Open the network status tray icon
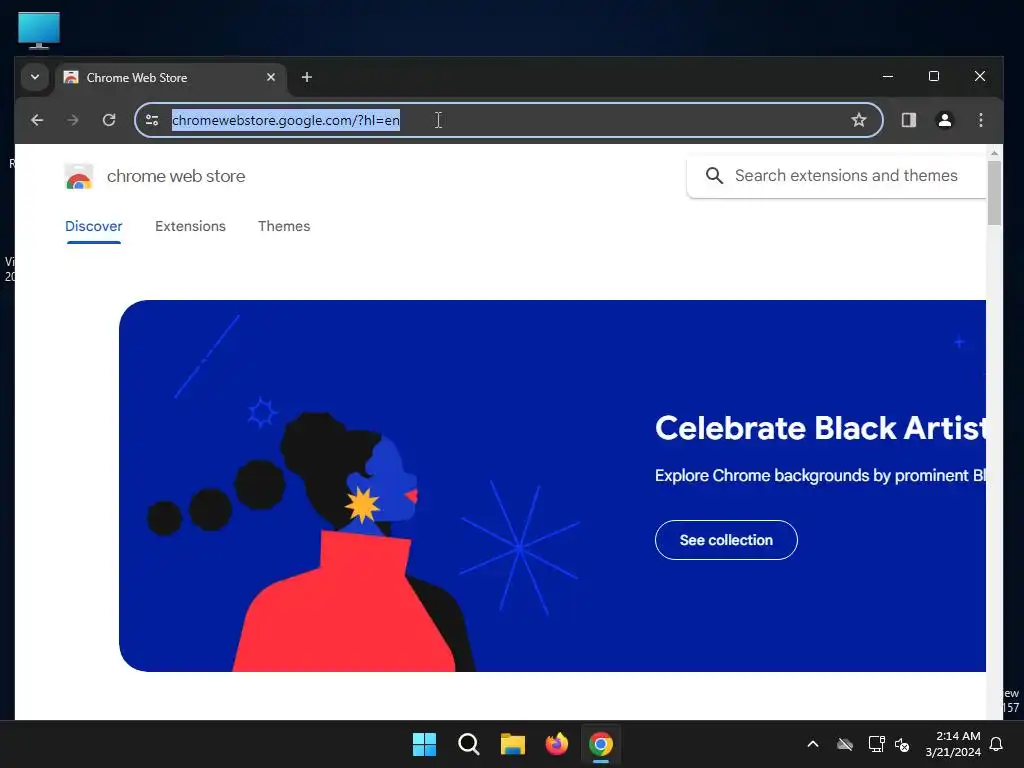Viewport: 1024px width, 768px height. (876, 744)
